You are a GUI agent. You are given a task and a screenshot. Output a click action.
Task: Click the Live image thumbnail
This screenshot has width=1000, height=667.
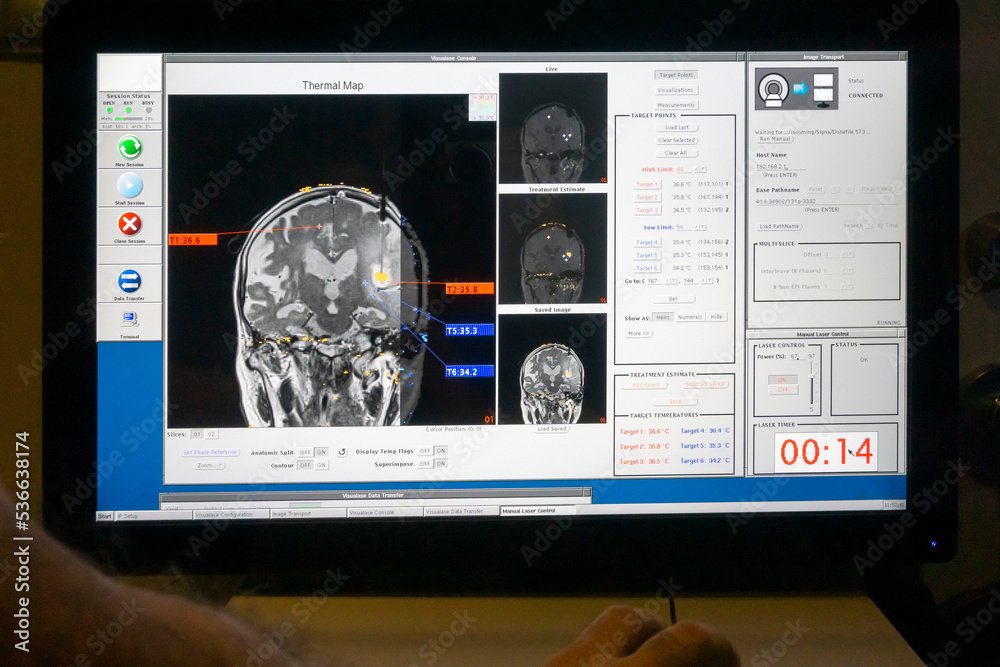(552, 128)
